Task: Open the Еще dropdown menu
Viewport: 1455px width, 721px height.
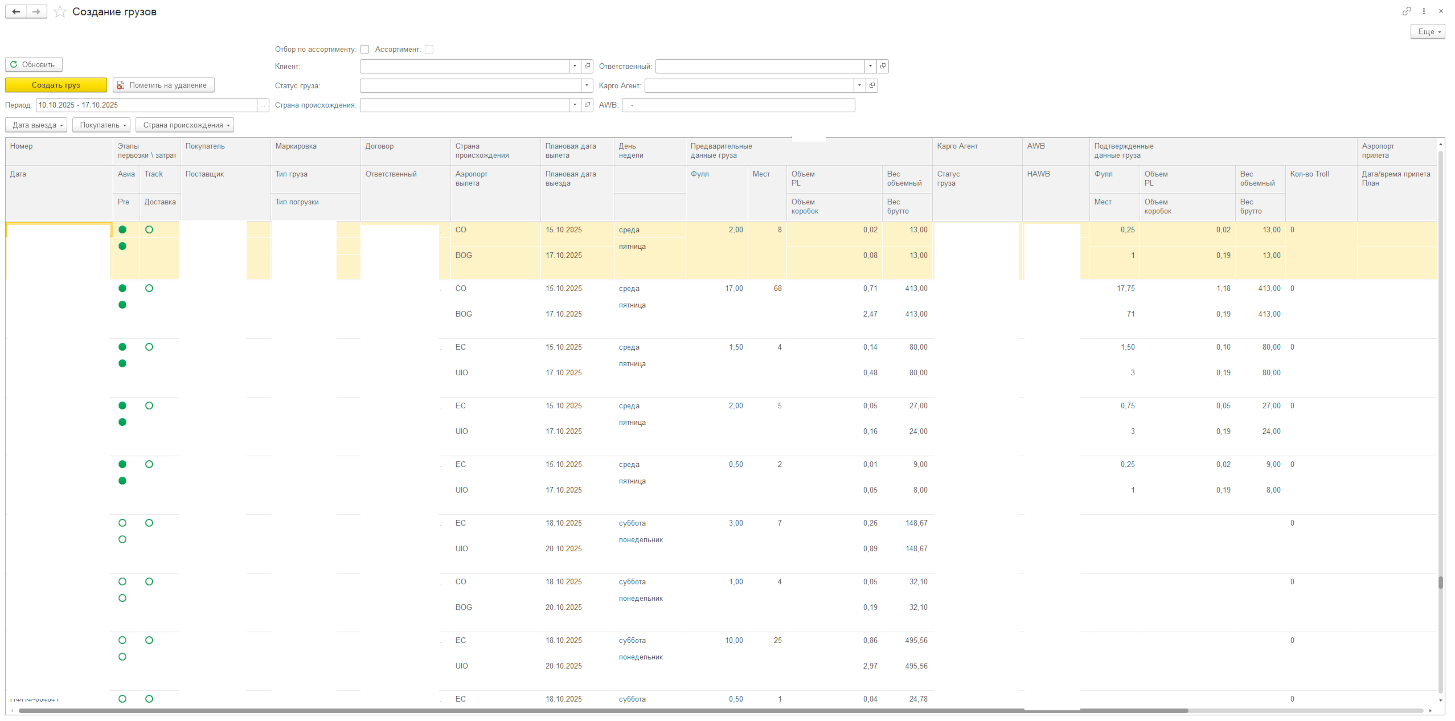Action: point(1427,32)
